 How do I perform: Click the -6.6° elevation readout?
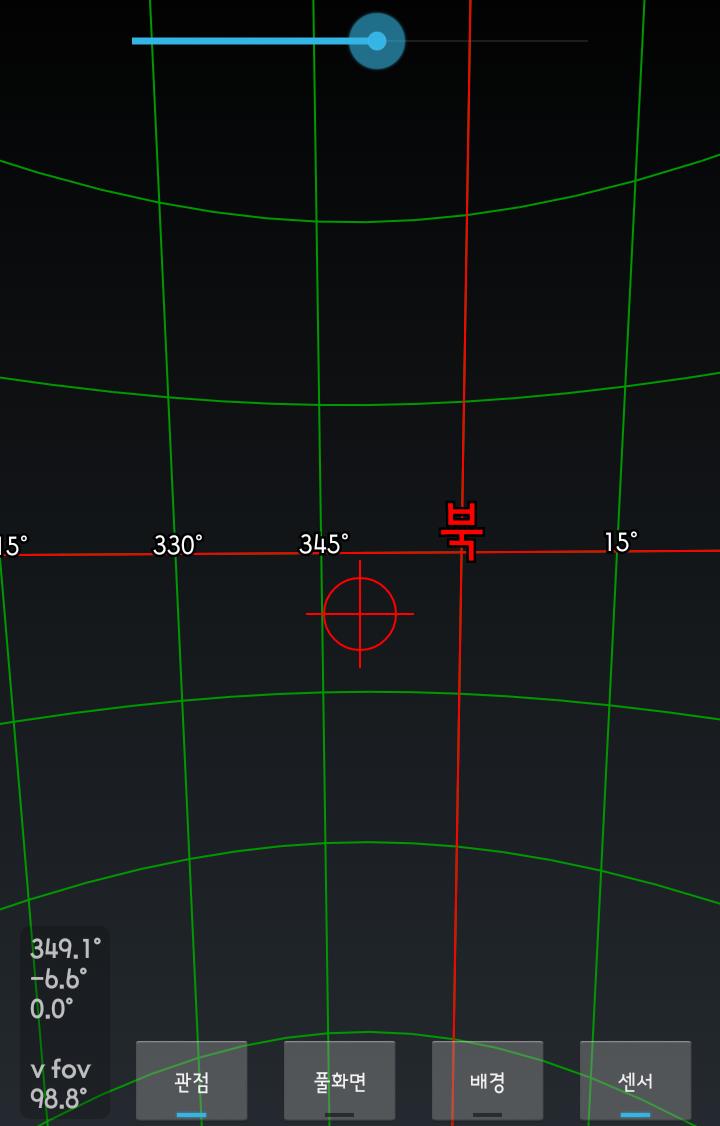(59, 979)
